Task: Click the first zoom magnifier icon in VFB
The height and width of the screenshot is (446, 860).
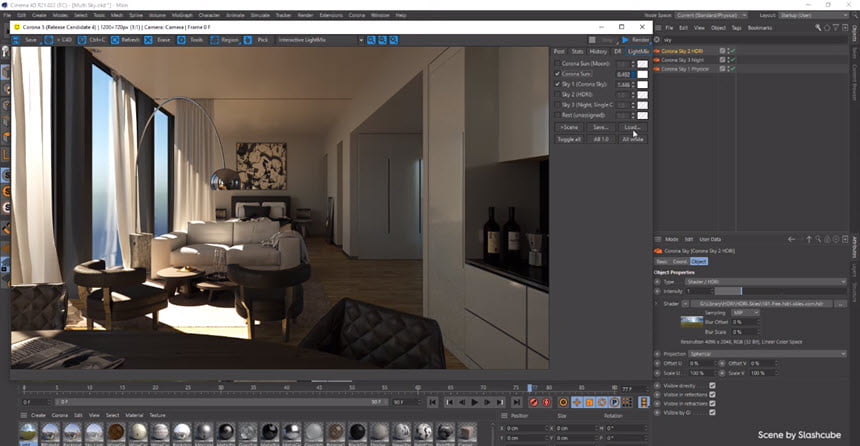Action: point(371,40)
